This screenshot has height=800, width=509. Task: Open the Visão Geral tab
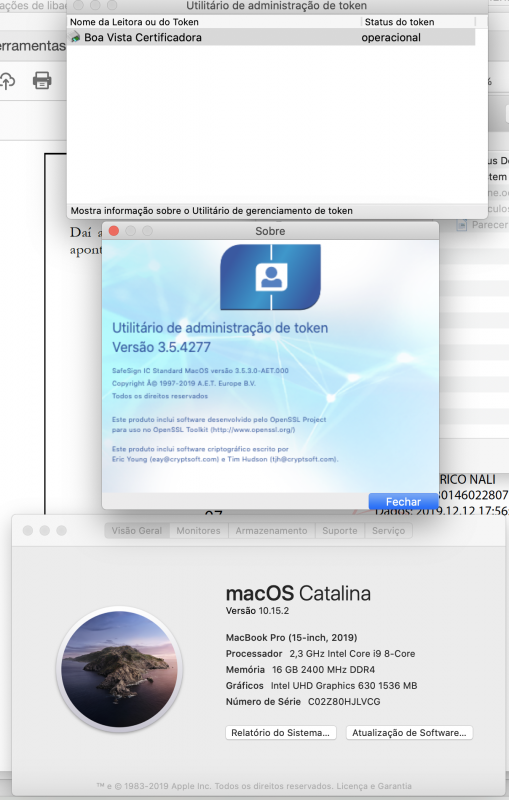pyautogui.click(x=137, y=531)
